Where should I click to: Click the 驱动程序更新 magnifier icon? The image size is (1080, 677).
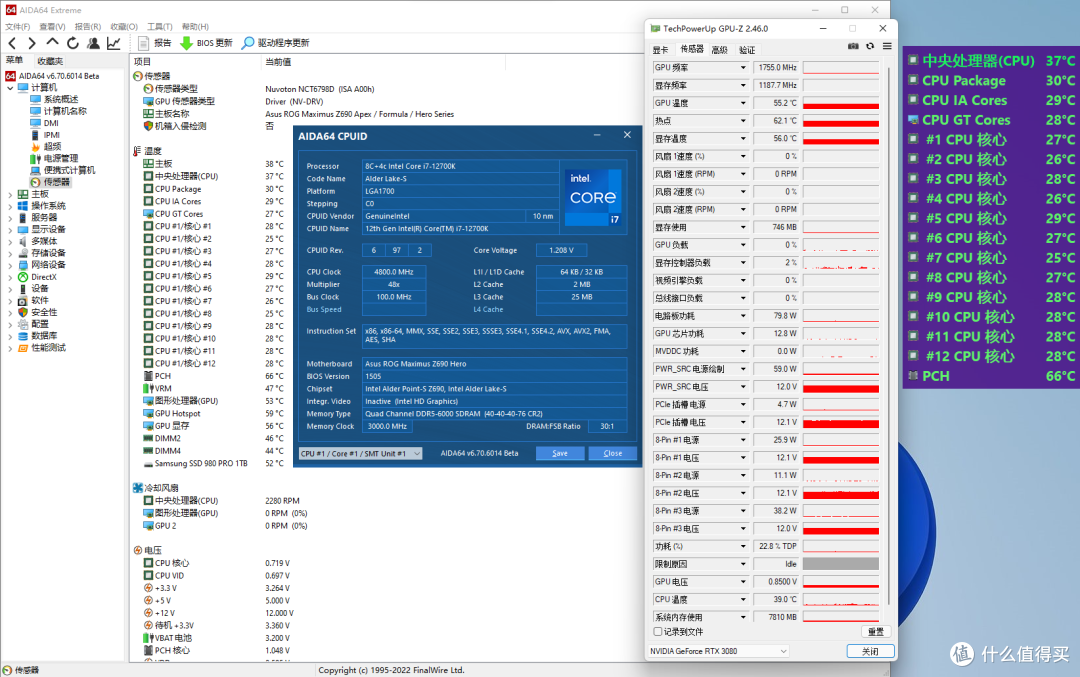tap(248, 43)
